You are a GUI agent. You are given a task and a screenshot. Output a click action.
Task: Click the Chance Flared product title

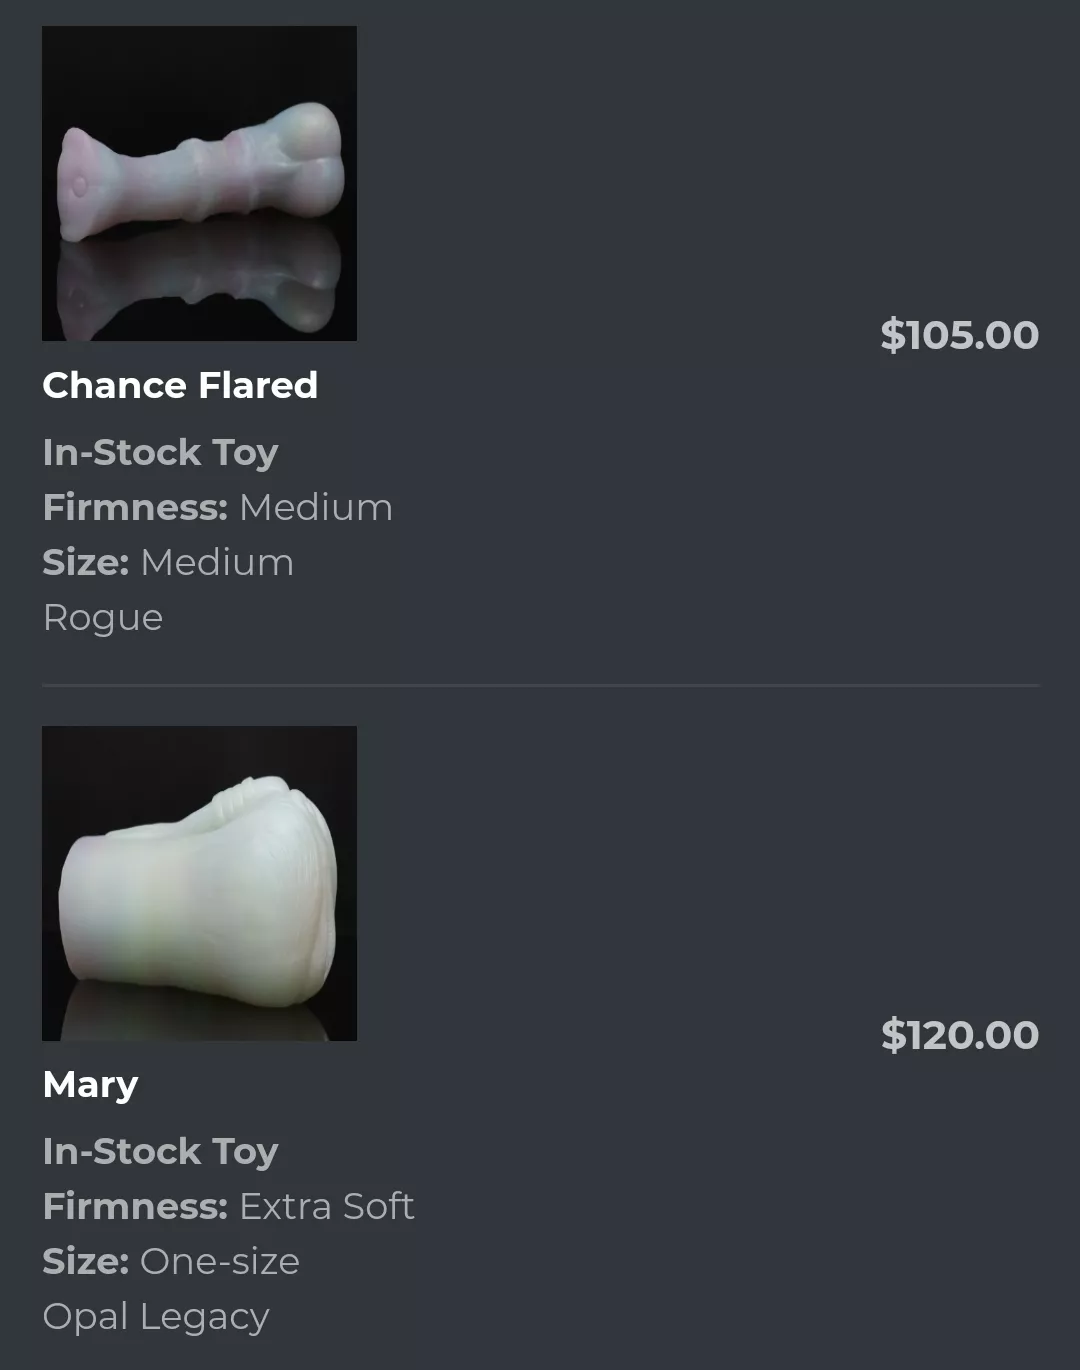pyautogui.click(x=180, y=385)
